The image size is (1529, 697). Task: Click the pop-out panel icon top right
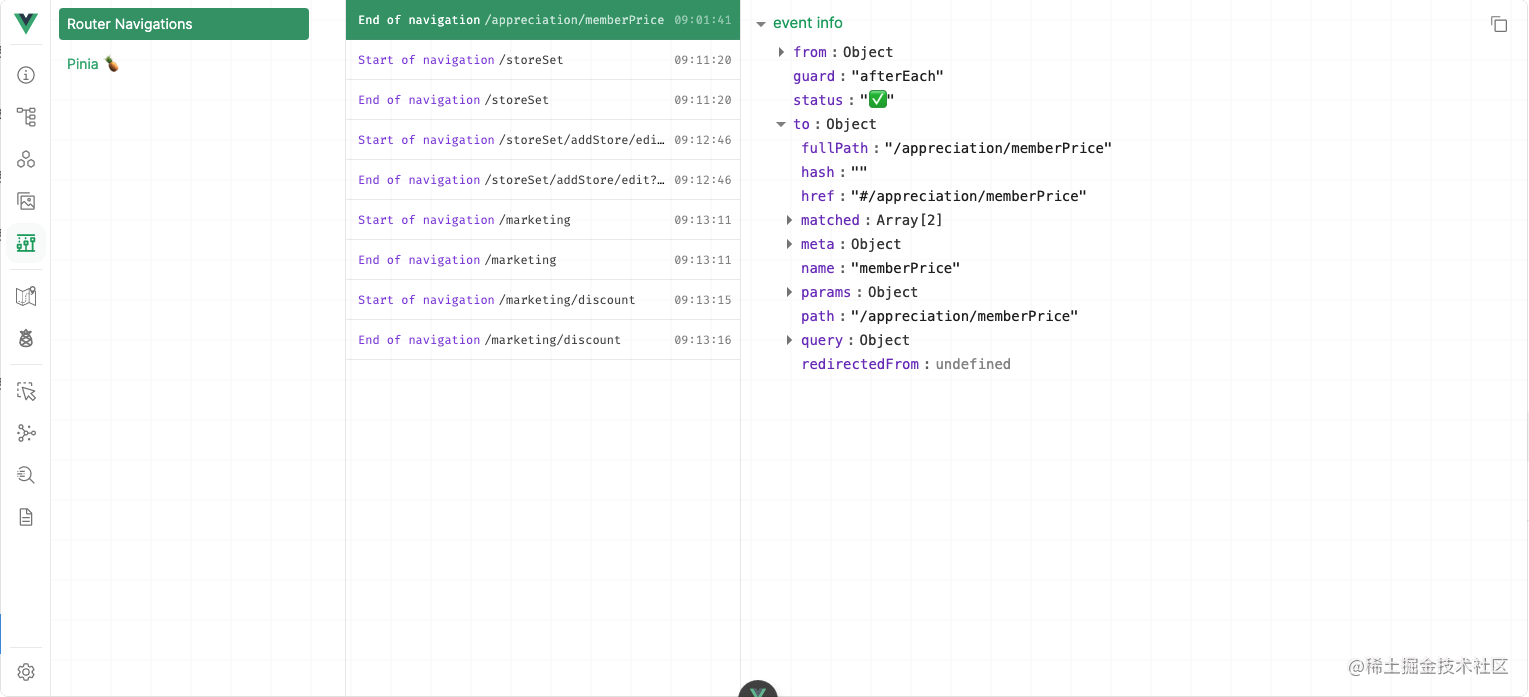[x=1499, y=24]
